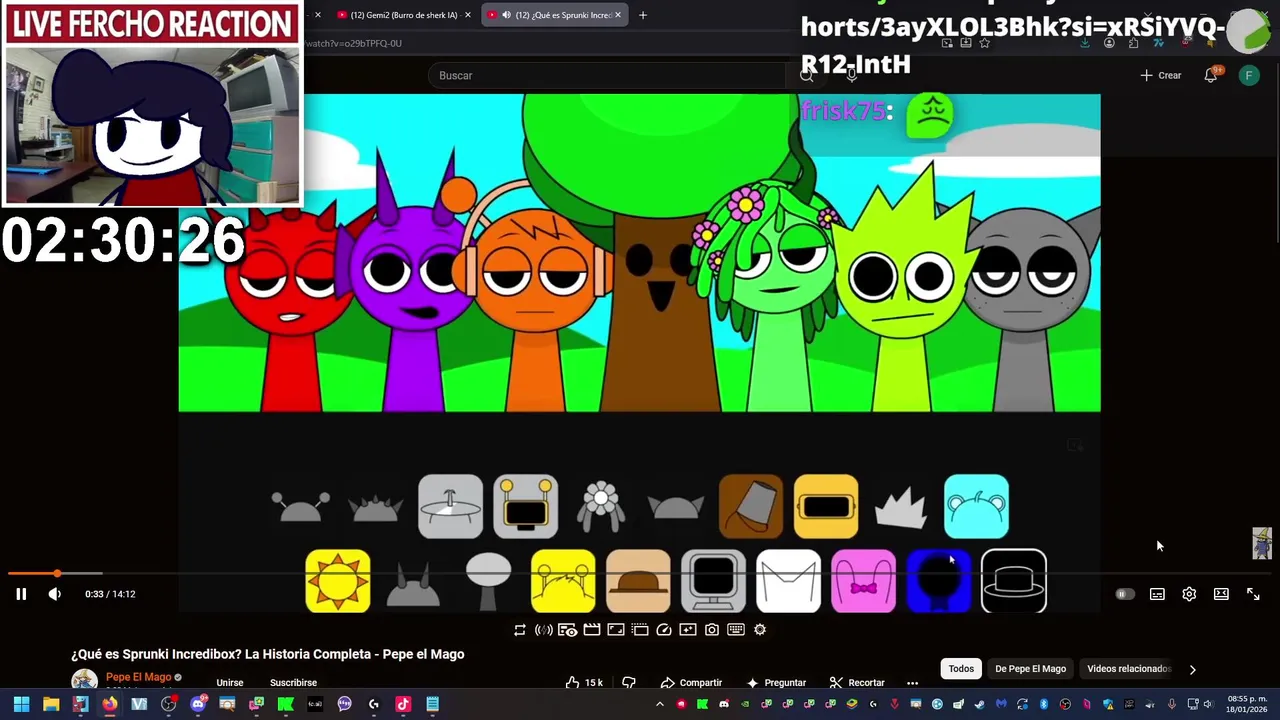Toggle the autoplay switch in the player

1125,594
